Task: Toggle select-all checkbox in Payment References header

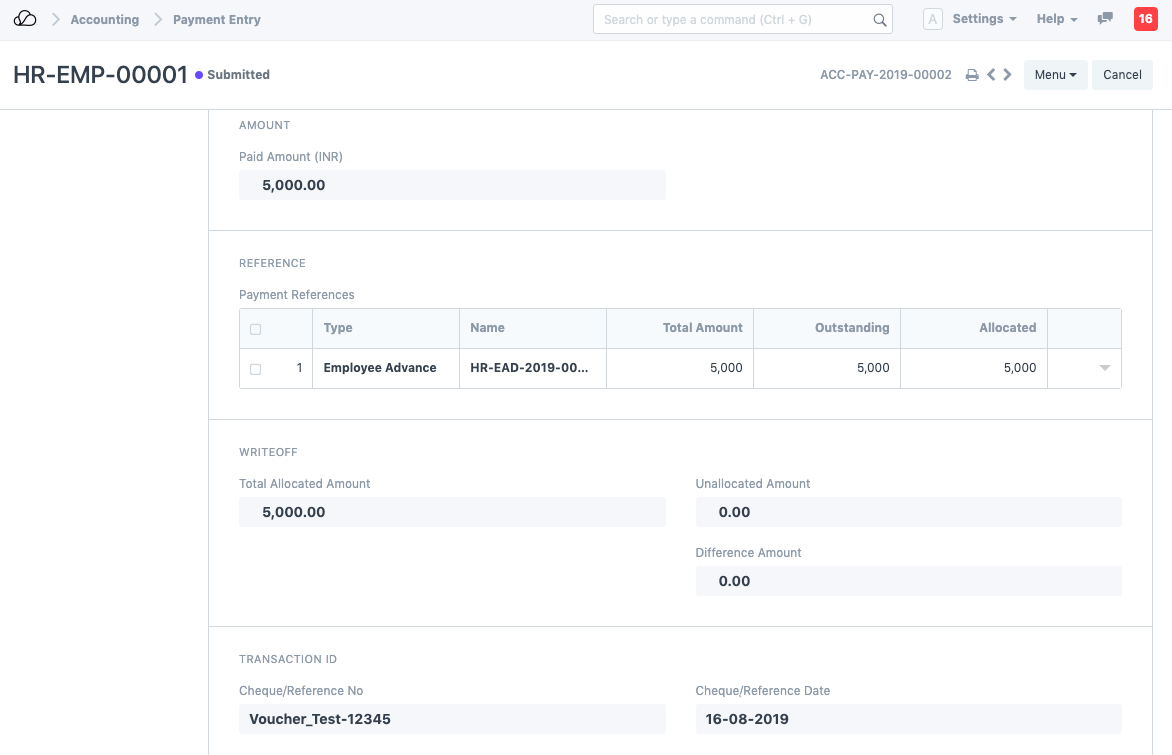Action: [x=256, y=329]
